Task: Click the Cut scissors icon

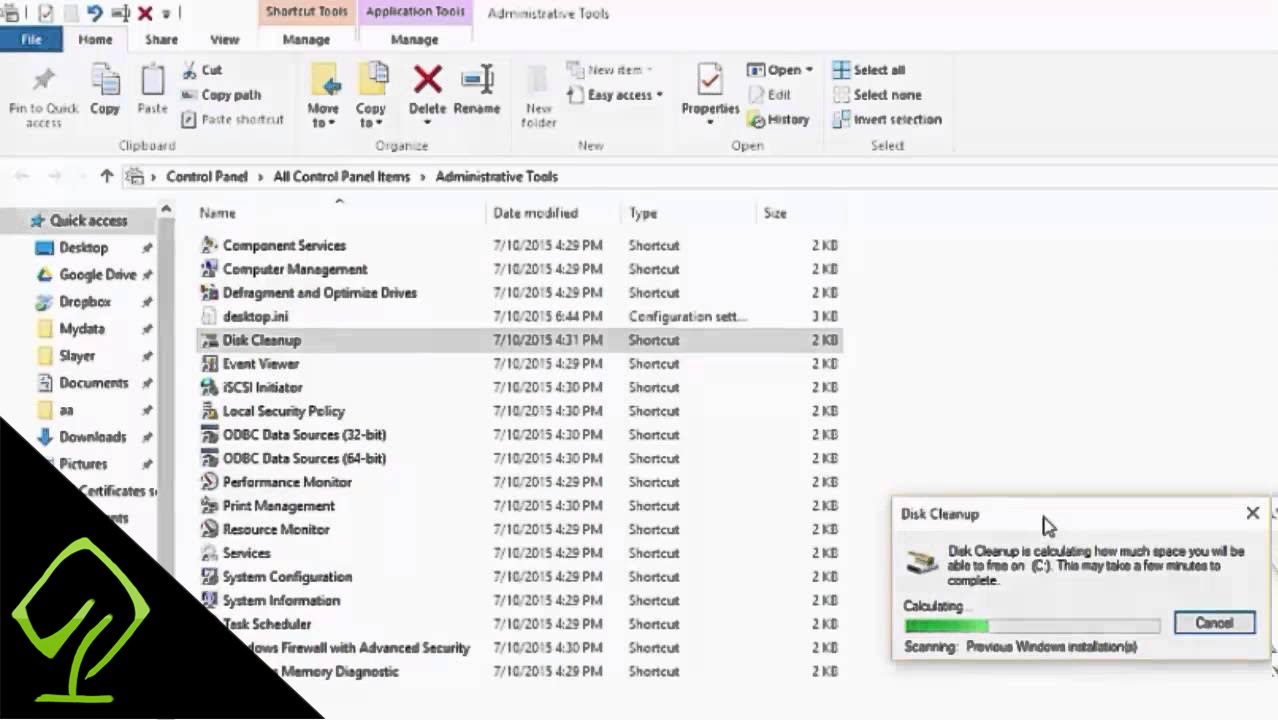Action: (x=189, y=70)
